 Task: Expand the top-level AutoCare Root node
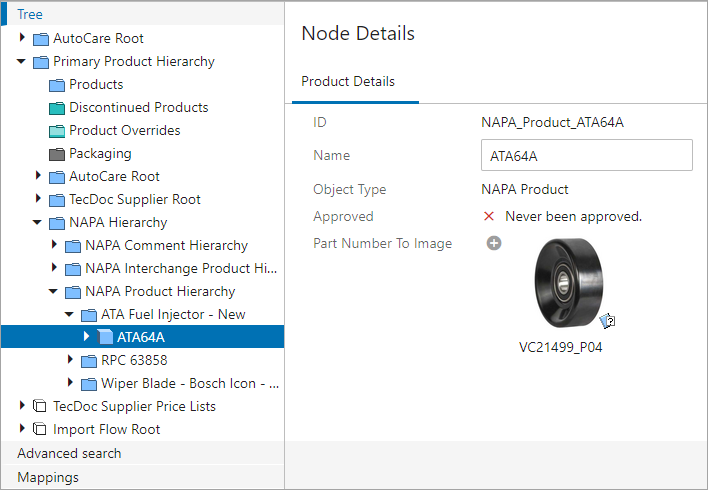[22, 37]
